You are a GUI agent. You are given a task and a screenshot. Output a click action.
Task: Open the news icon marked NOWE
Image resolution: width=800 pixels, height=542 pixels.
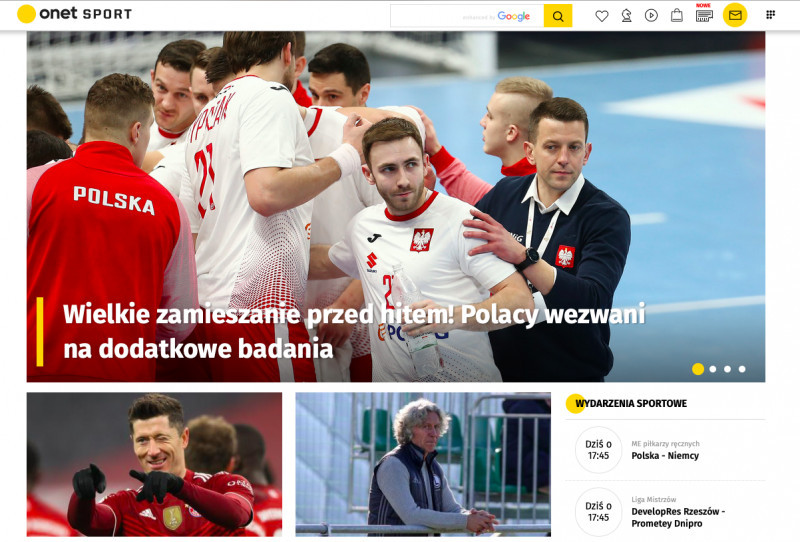(x=704, y=14)
